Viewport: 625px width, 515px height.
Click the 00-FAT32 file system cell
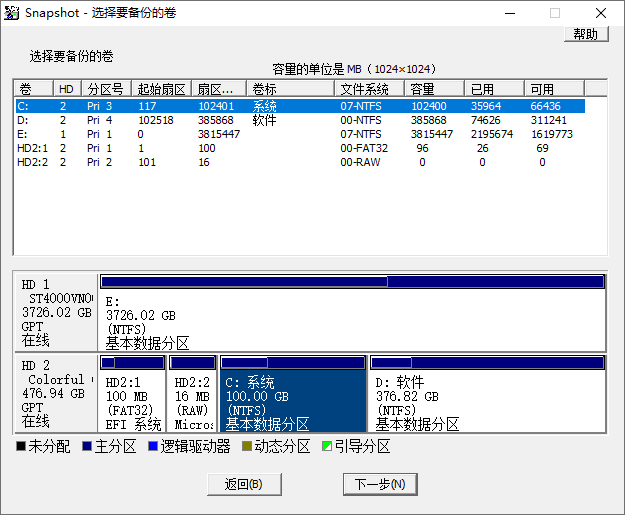click(364, 148)
